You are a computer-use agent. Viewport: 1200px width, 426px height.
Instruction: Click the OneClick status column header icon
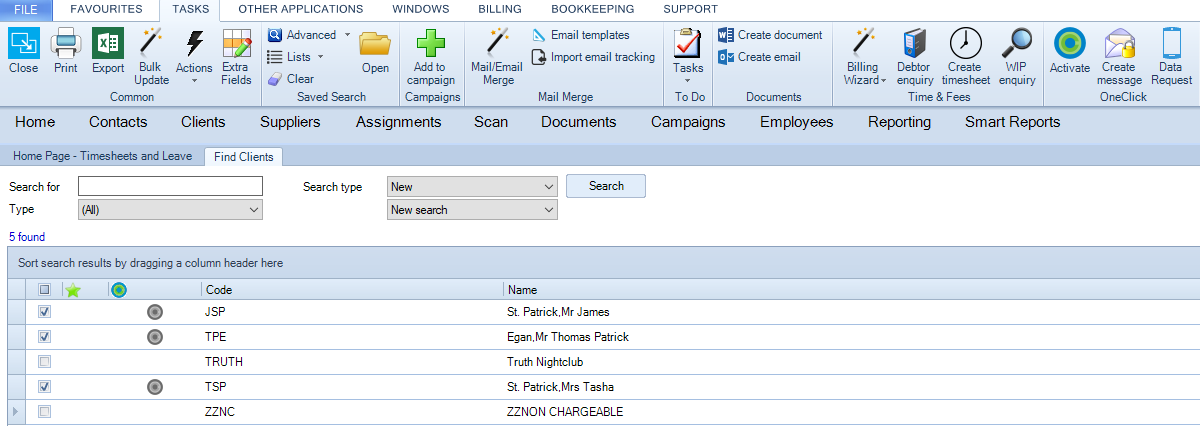(x=118, y=290)
